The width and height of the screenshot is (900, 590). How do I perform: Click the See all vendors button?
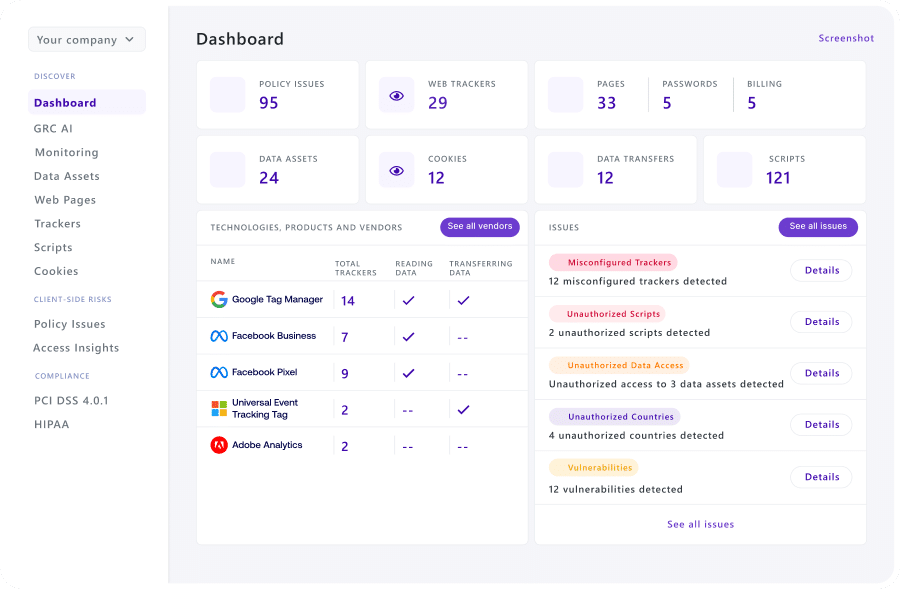pos(480,227)
